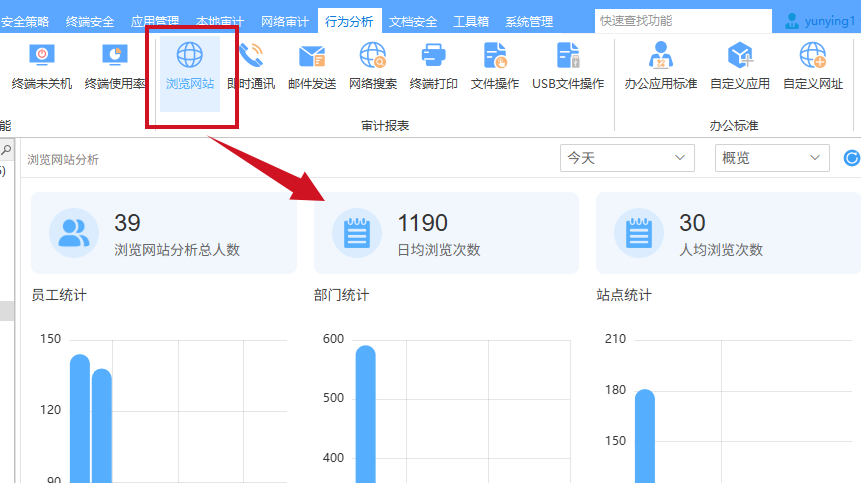Open the 即时通讯 phone icon
Viewport: 861px width, 483px height.
(251, 55)
